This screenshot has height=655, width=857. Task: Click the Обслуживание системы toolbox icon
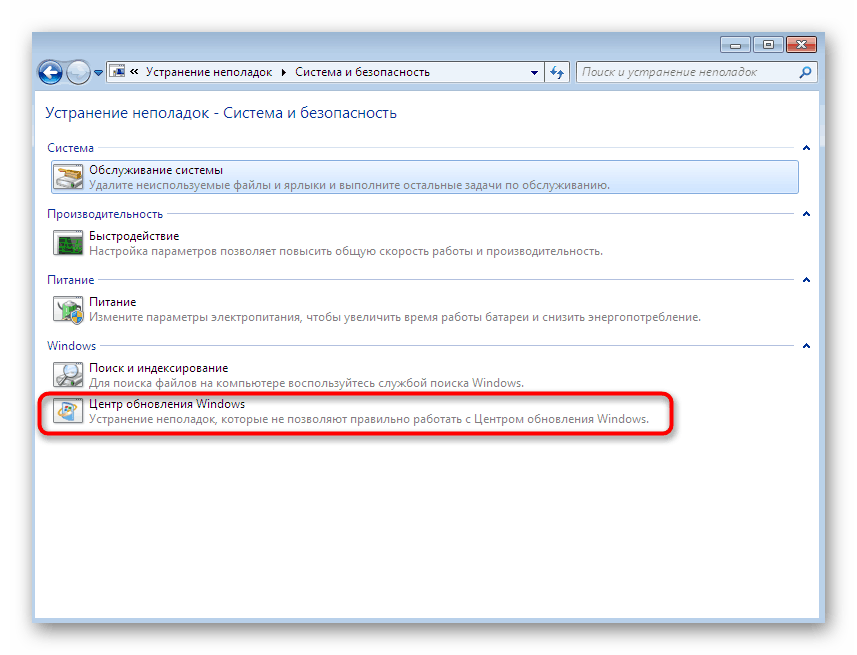tap(67, 176)
